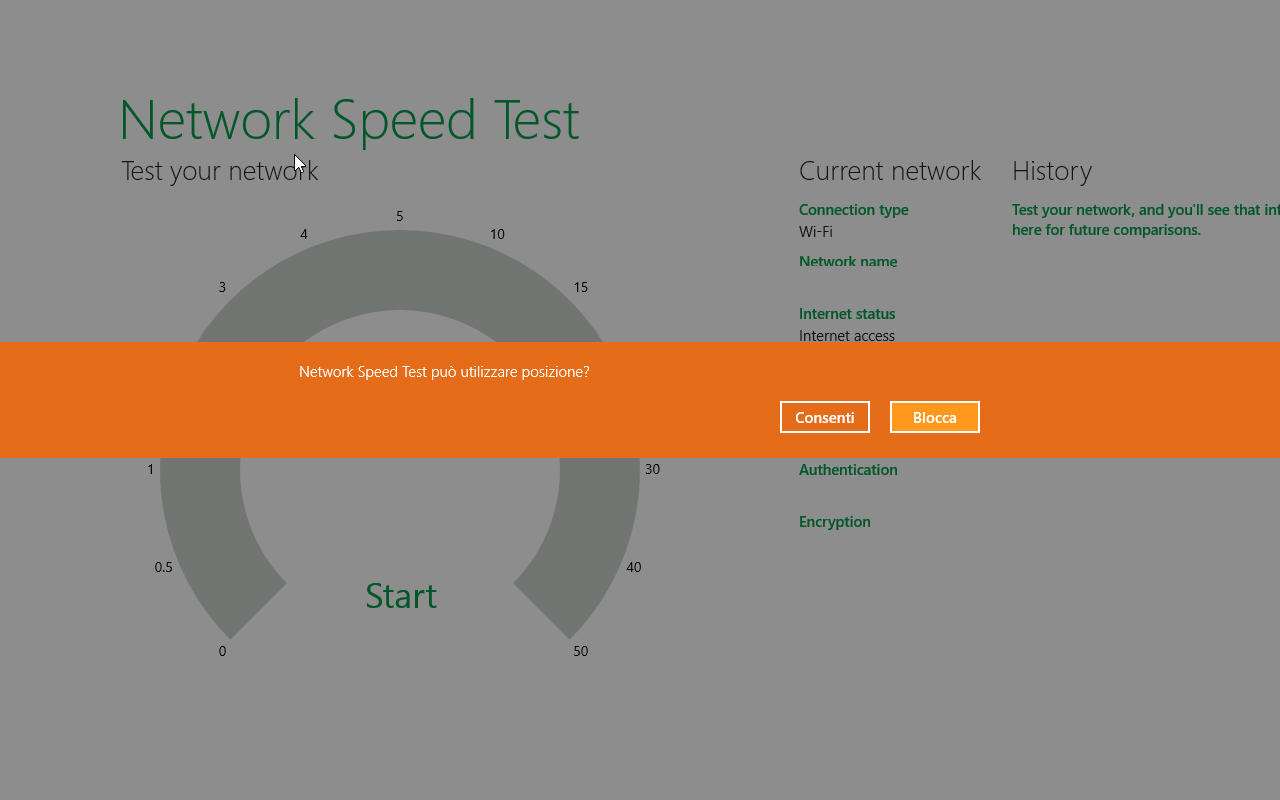The height and width of the screenshot is (800, 1280).
Task: Click the gauge tick label 40
Action: pyautogui.click(x=634, y=567)
